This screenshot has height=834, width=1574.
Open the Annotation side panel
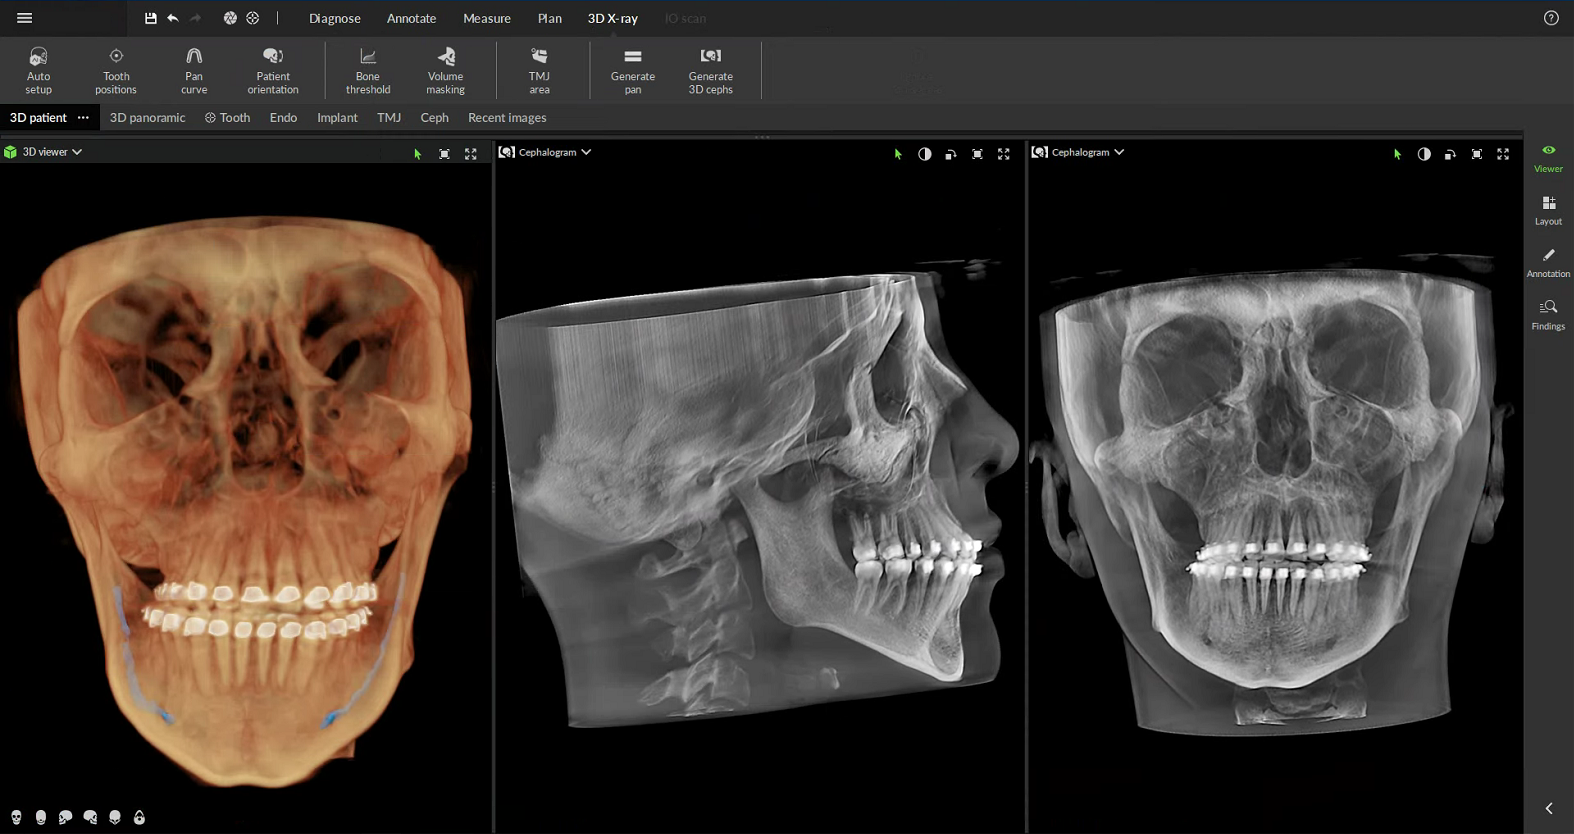click(1548, 263)
